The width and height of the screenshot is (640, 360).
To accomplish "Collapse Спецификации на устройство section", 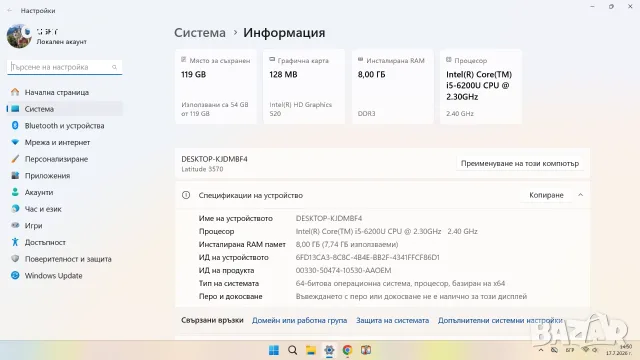I will (x=580, y=195).
